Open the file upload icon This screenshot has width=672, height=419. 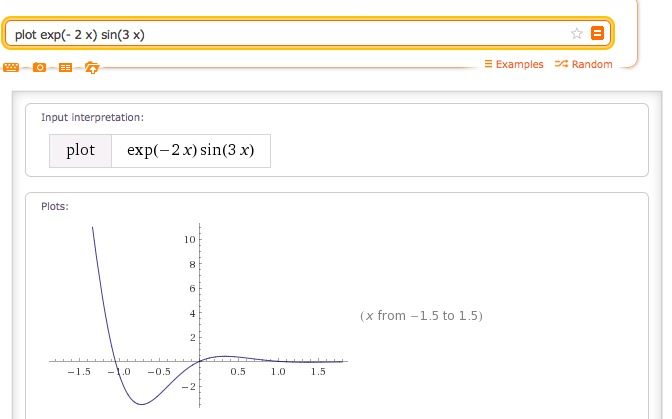tap(92, 67)
